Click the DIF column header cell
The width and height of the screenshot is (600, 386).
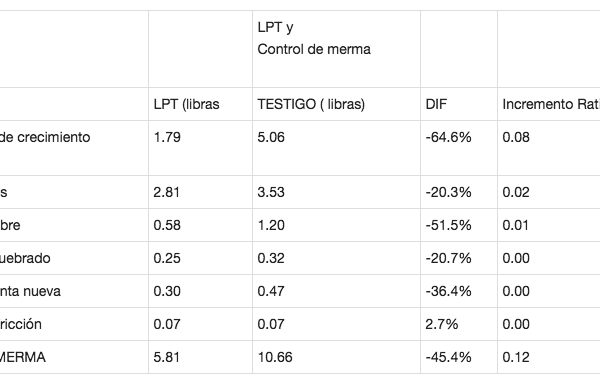459,104
